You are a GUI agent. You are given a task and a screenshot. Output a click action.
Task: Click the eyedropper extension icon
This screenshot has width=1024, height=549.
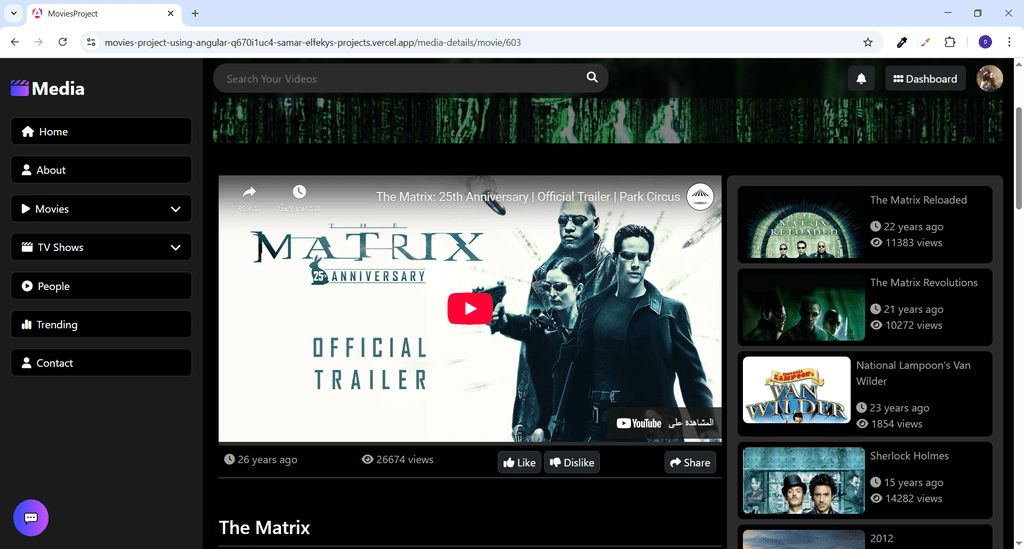tap(902, 42)
